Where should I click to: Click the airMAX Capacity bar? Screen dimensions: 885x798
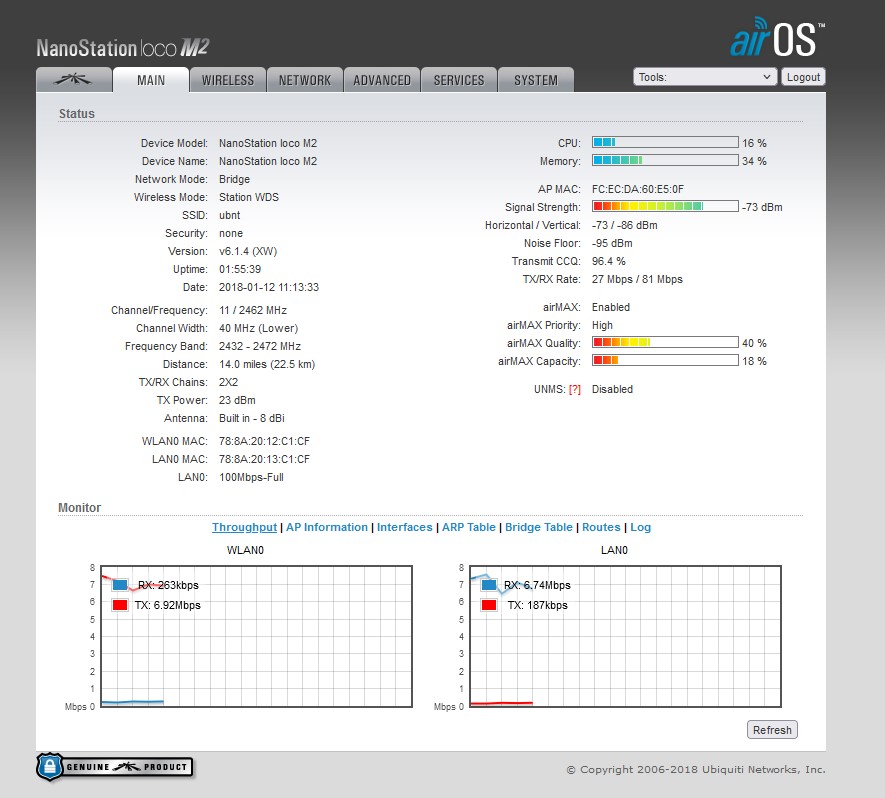(x=665, y=360)
